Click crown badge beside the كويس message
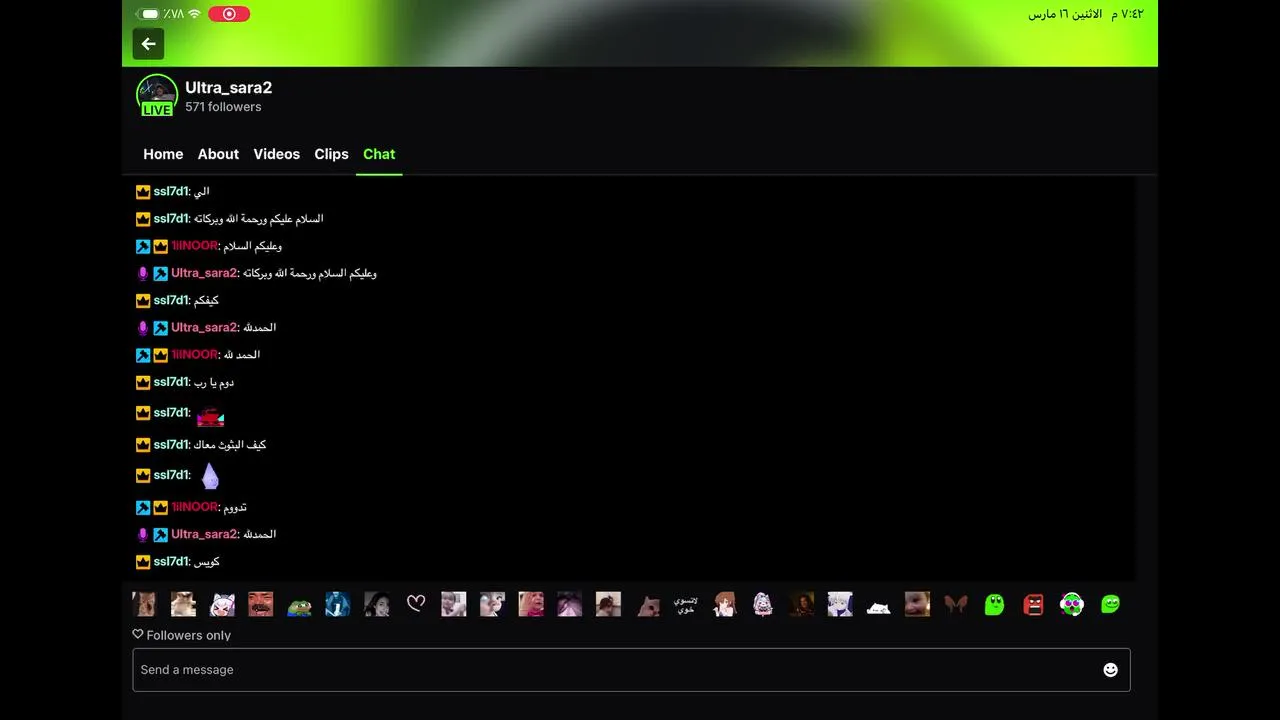Viewport: 1280px width, 720px height. pos(143,562)
